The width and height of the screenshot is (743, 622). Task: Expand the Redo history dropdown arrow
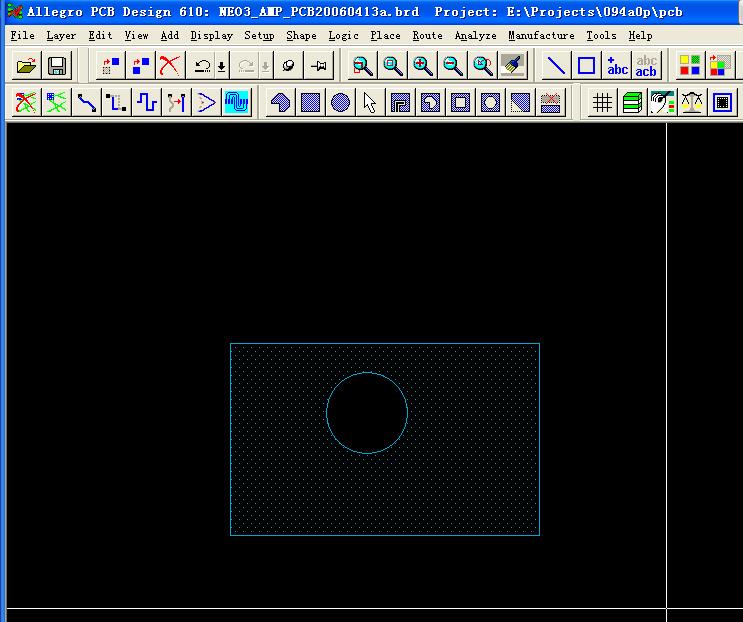265,67
